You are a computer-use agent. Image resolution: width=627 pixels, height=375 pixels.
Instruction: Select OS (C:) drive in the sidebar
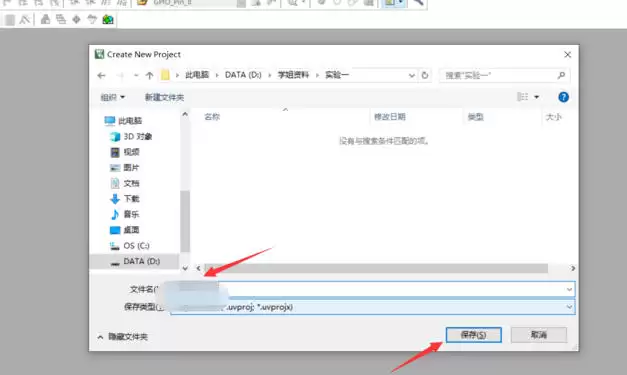pyautogui.click(x=136, y=245)
